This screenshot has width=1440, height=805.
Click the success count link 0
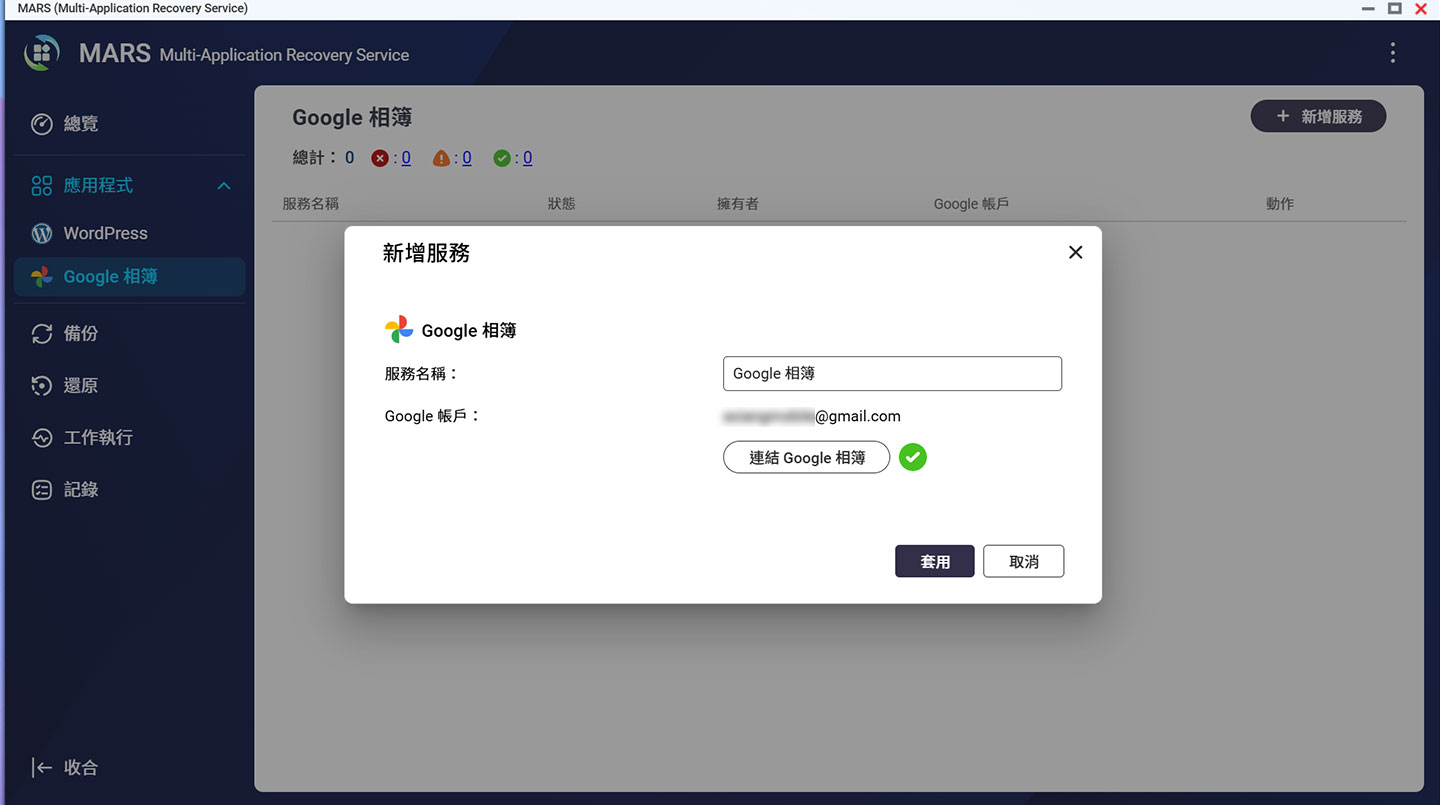[527, 158]
